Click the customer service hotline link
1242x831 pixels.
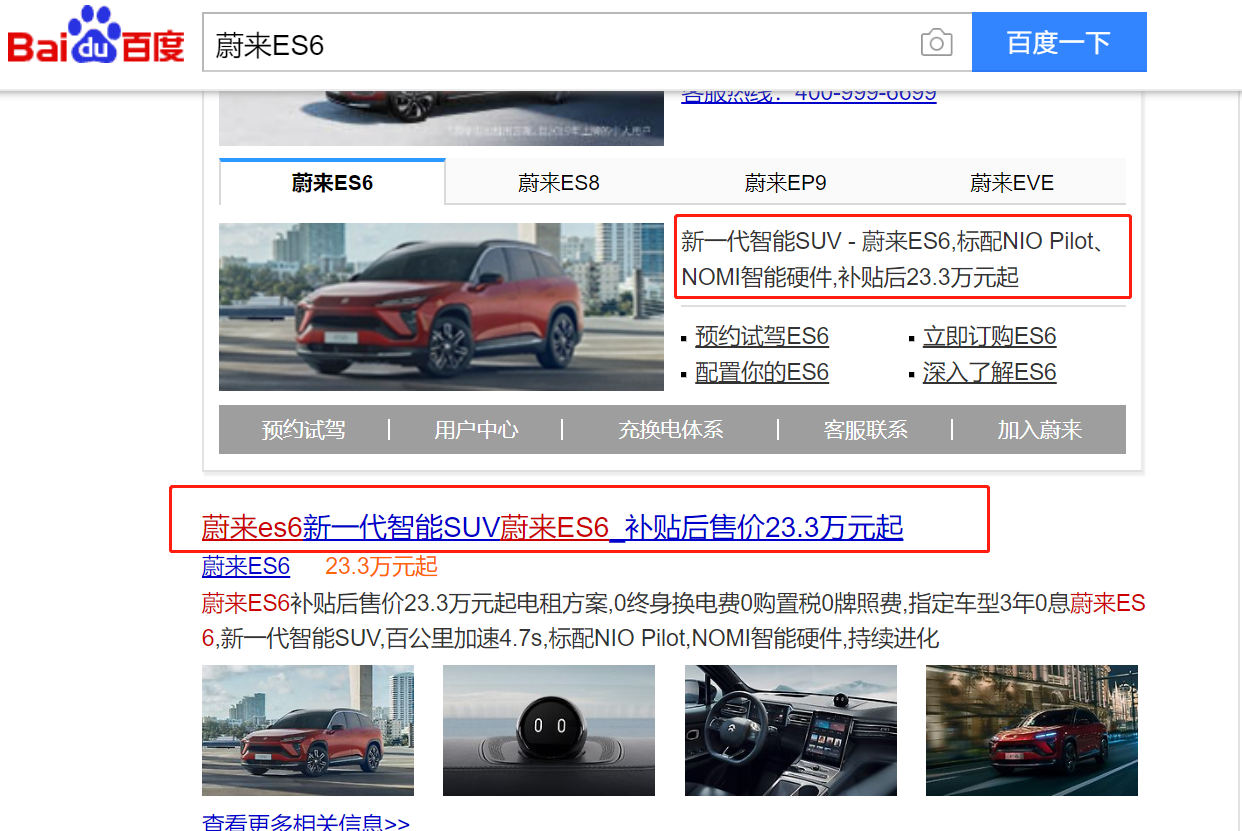[809, 95]
